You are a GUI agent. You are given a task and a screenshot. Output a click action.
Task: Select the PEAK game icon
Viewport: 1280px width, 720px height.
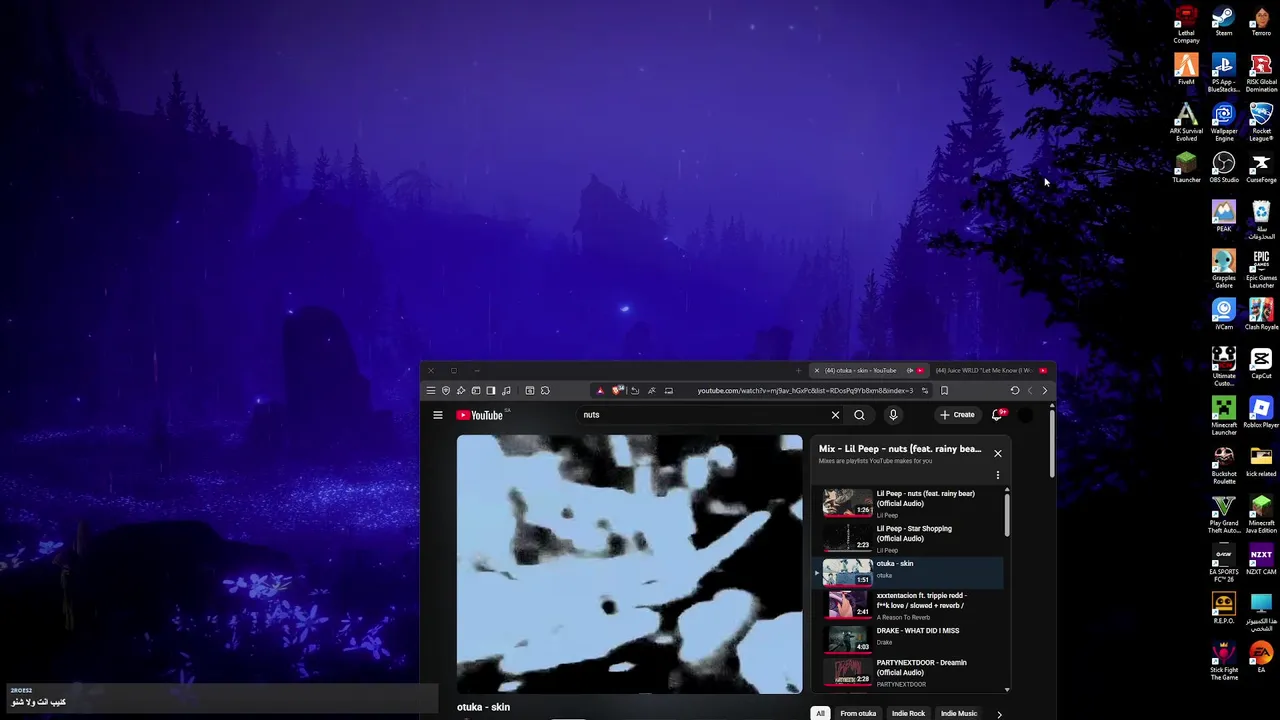1223,217
